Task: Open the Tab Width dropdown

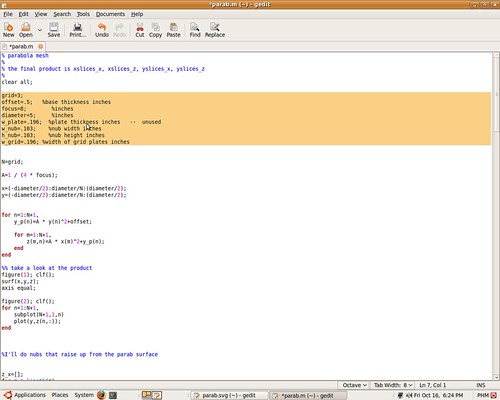Action: tap(393, 385)
